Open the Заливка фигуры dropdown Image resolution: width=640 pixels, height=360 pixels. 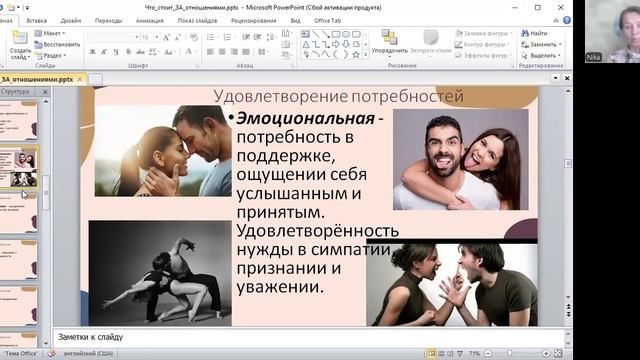[x=483, y=33]
